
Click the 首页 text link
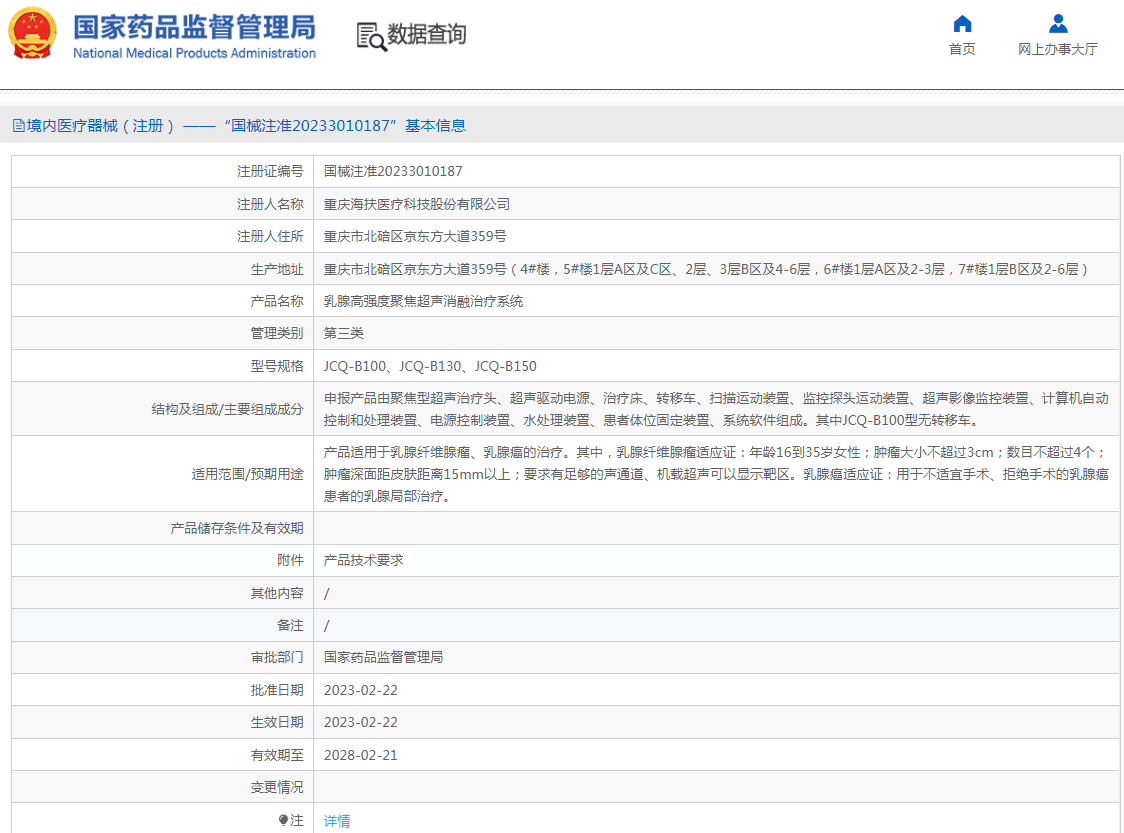coord(962,49)
